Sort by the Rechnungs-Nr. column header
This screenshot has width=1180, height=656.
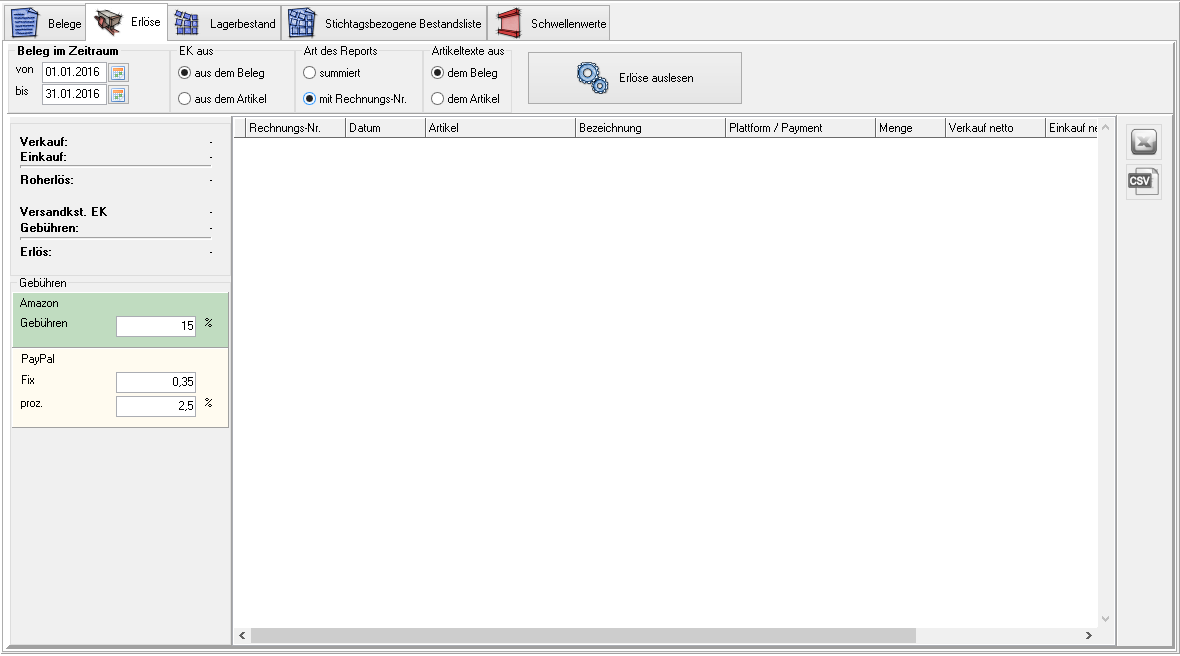point(294,128)
